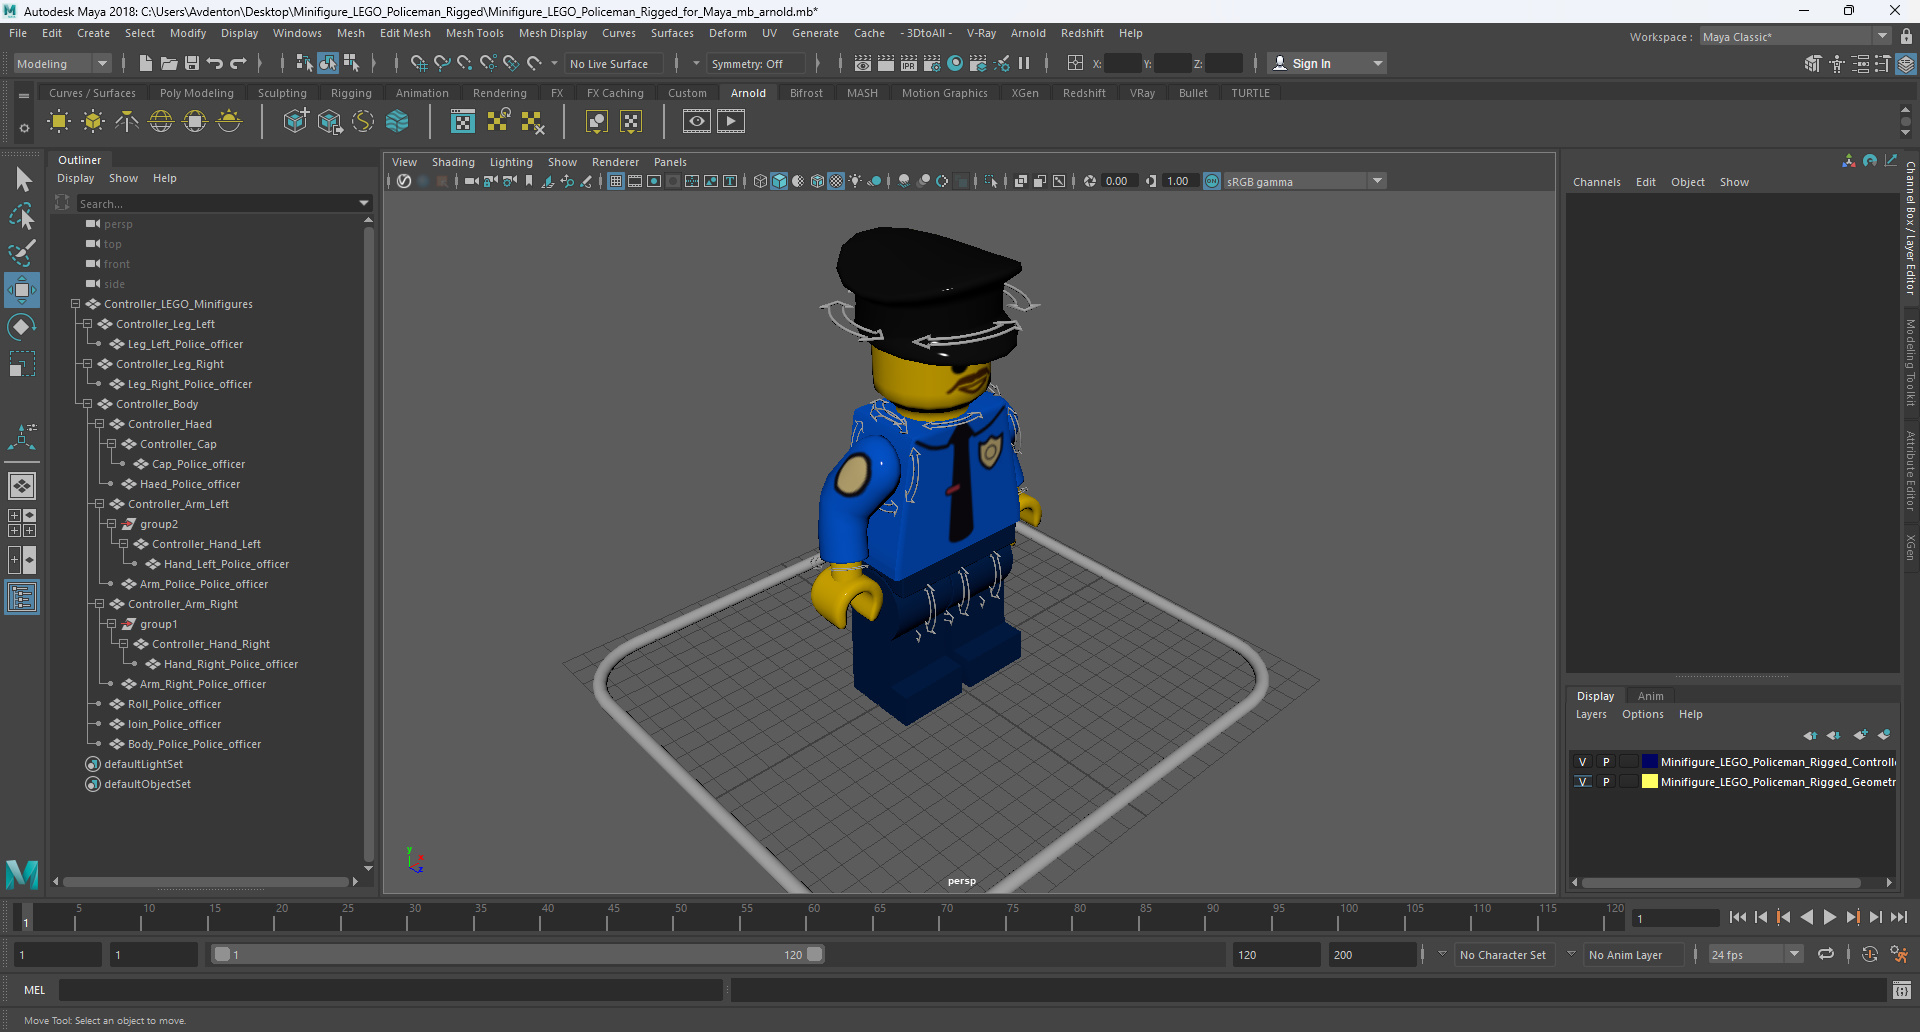
Task: Play the animation forward
Action: (1829, 917)
